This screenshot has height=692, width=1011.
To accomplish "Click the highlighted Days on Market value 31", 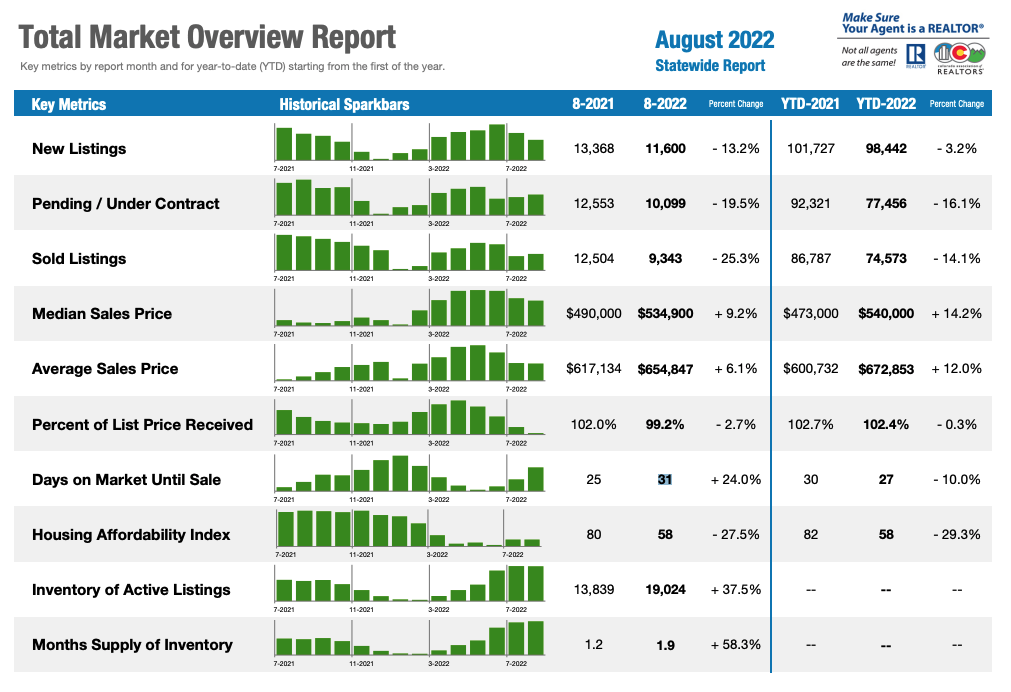I will (x=664, y=479).
